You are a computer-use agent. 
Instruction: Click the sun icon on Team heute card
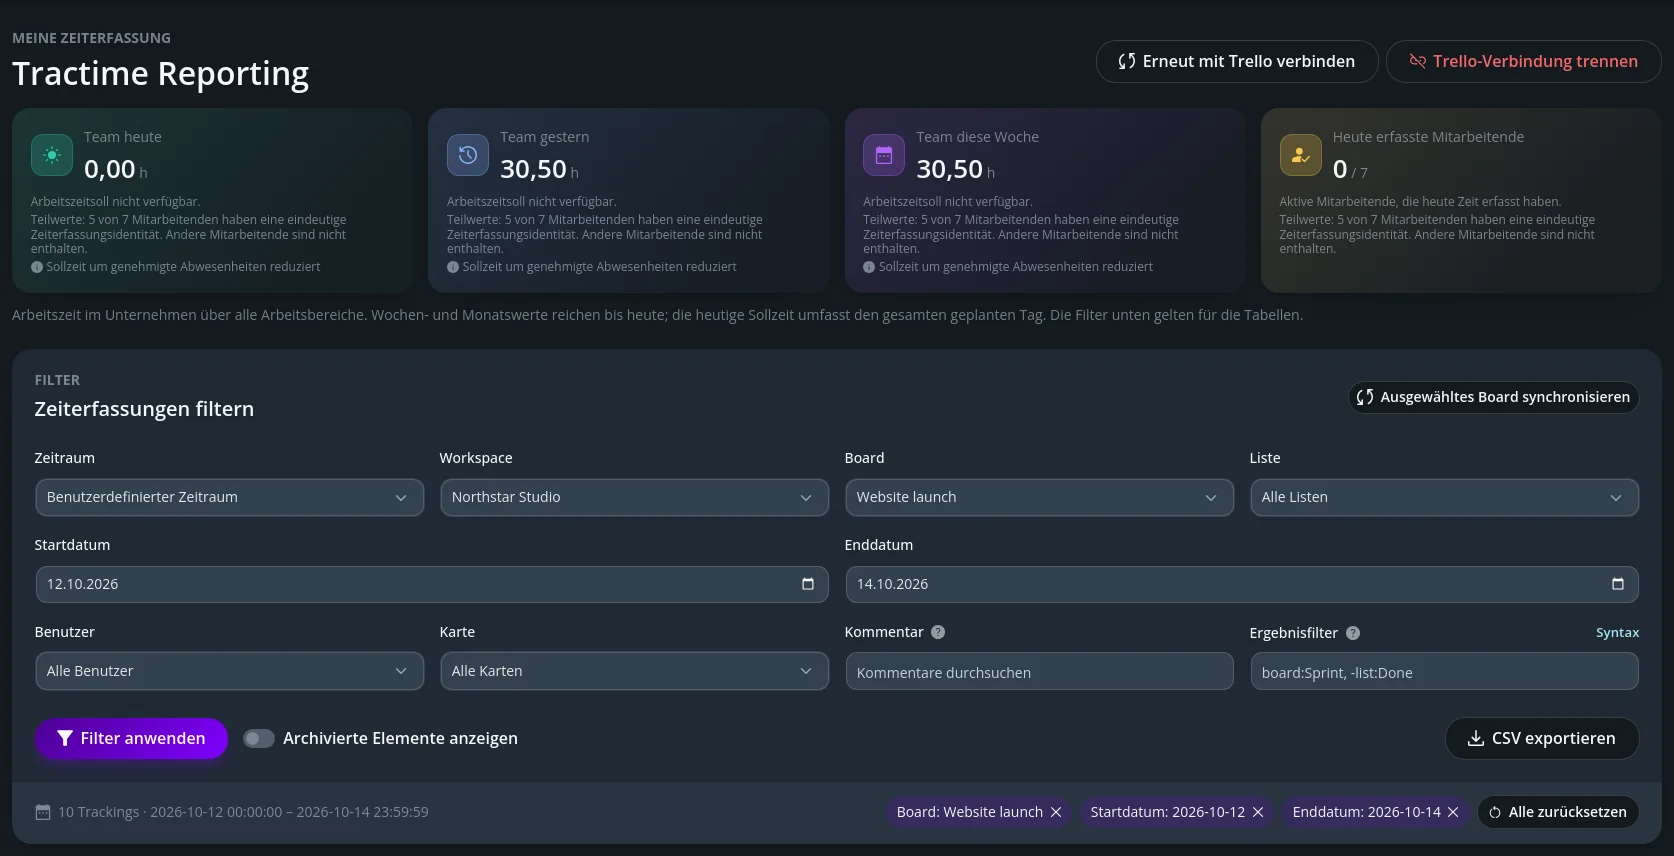(x=52, y=155)
